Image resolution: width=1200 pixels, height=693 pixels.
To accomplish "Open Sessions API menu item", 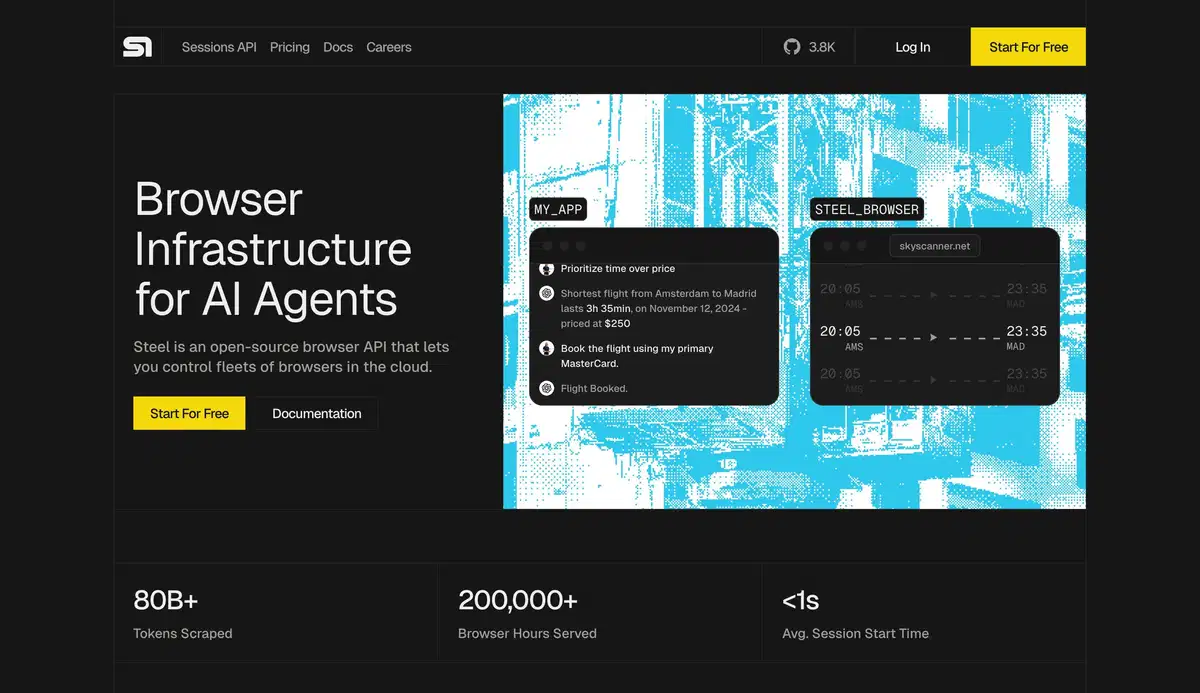I will [x=219, y=47].
